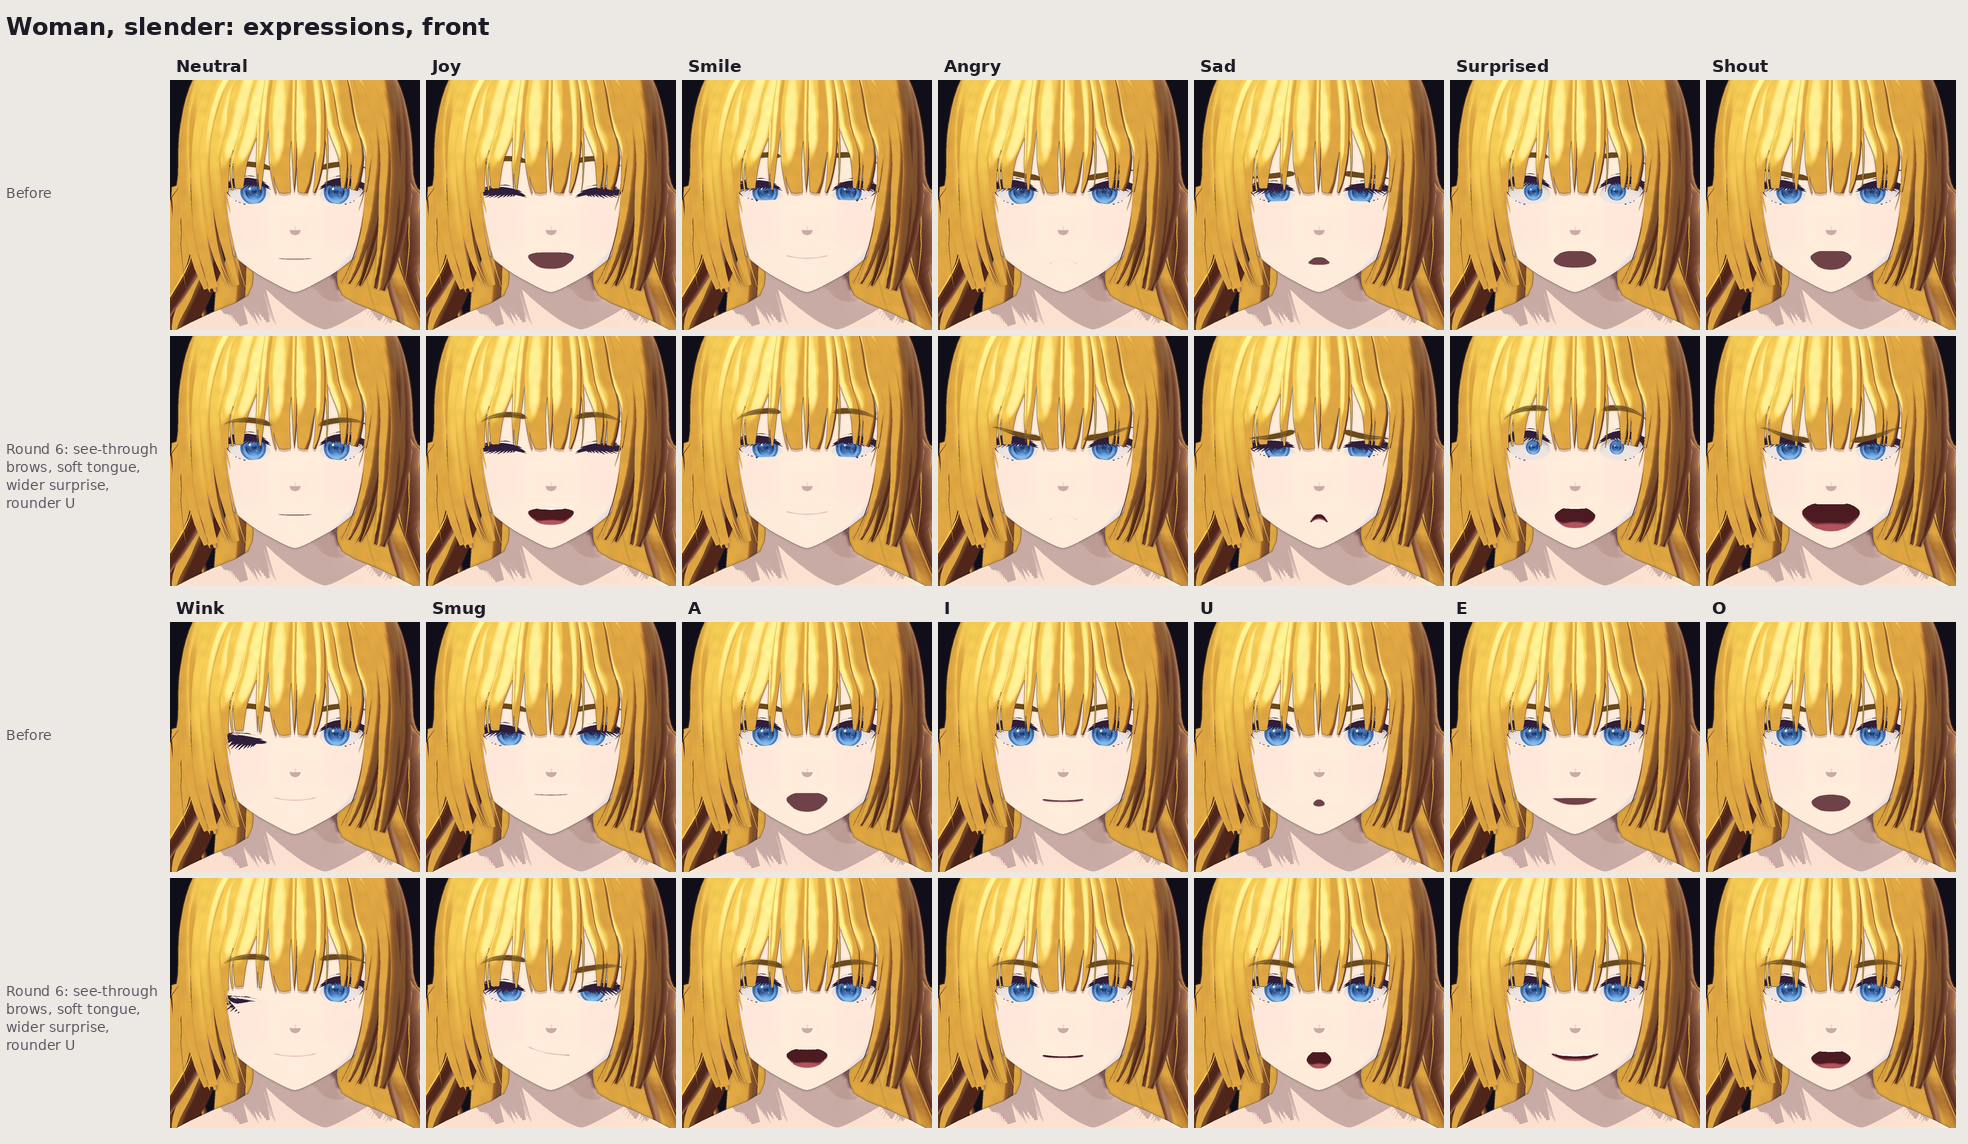Select the Before Surprised face thumbnail

[x=1575, y=205]
